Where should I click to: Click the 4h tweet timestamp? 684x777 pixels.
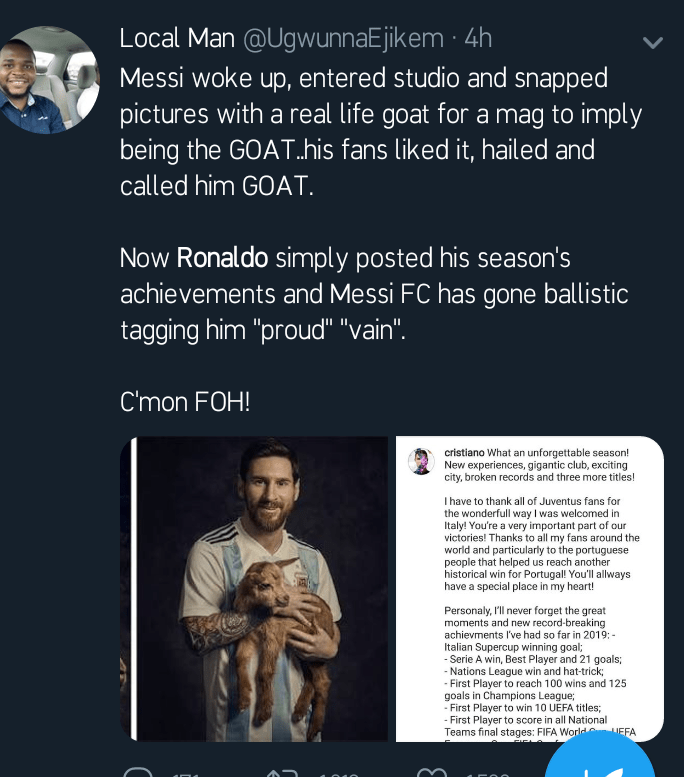click(478, 39)
